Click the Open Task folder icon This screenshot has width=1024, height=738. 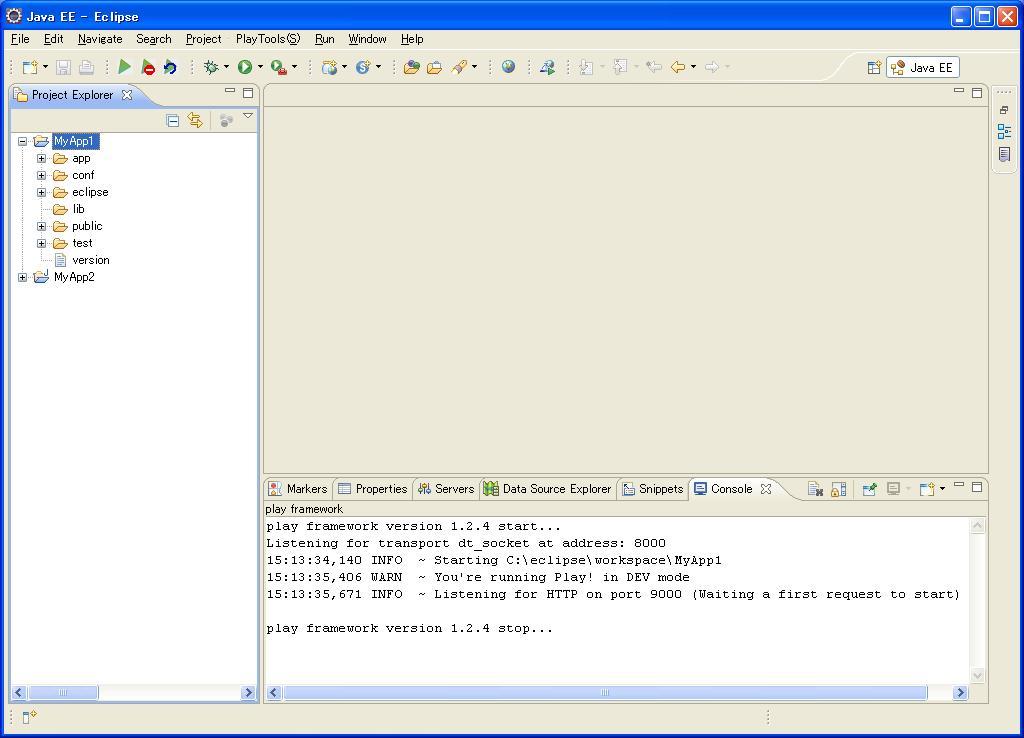434,67
